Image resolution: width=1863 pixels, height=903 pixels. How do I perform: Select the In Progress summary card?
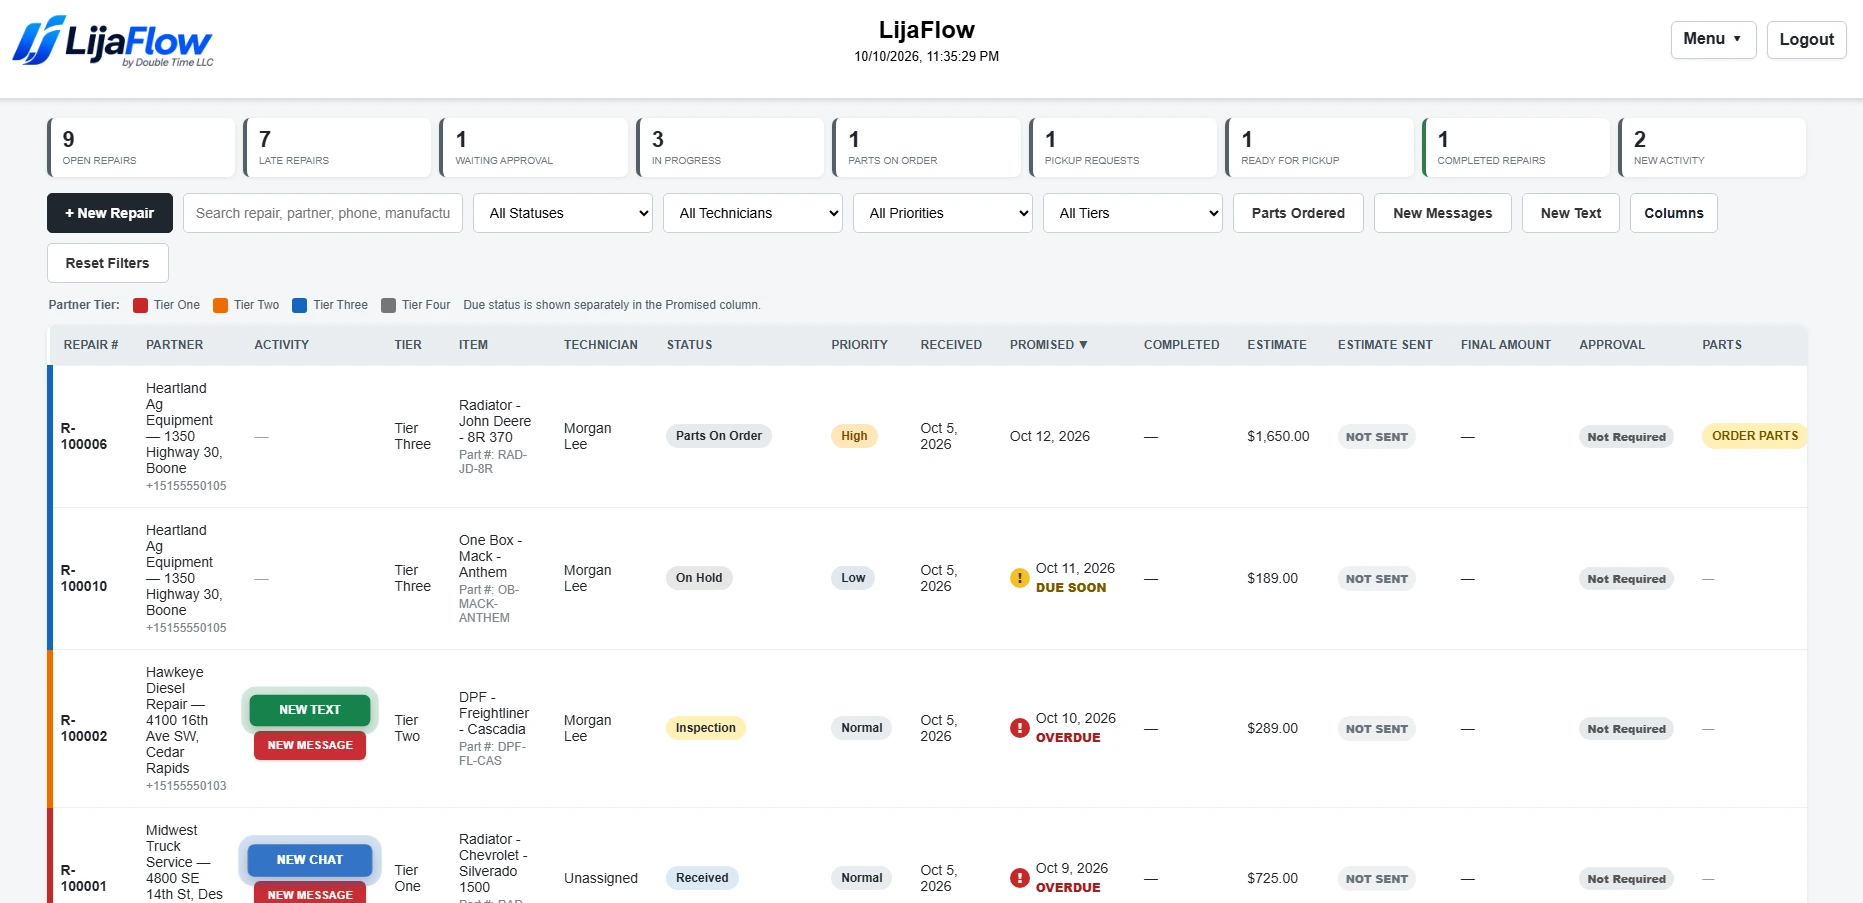click(731, 148)
